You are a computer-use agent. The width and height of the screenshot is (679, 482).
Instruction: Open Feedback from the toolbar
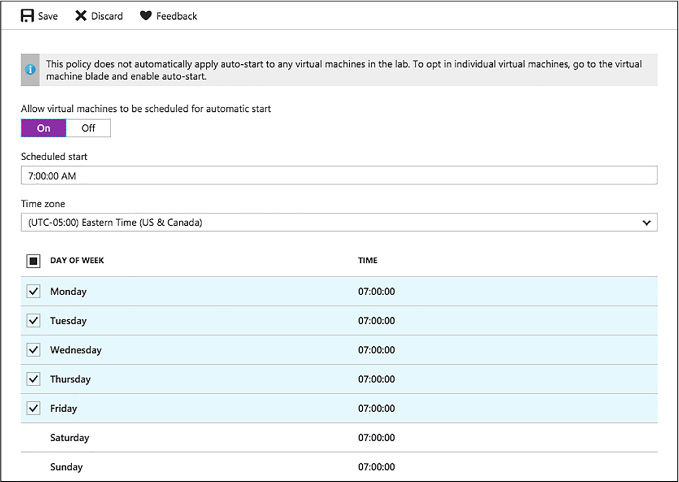(177, 16)
